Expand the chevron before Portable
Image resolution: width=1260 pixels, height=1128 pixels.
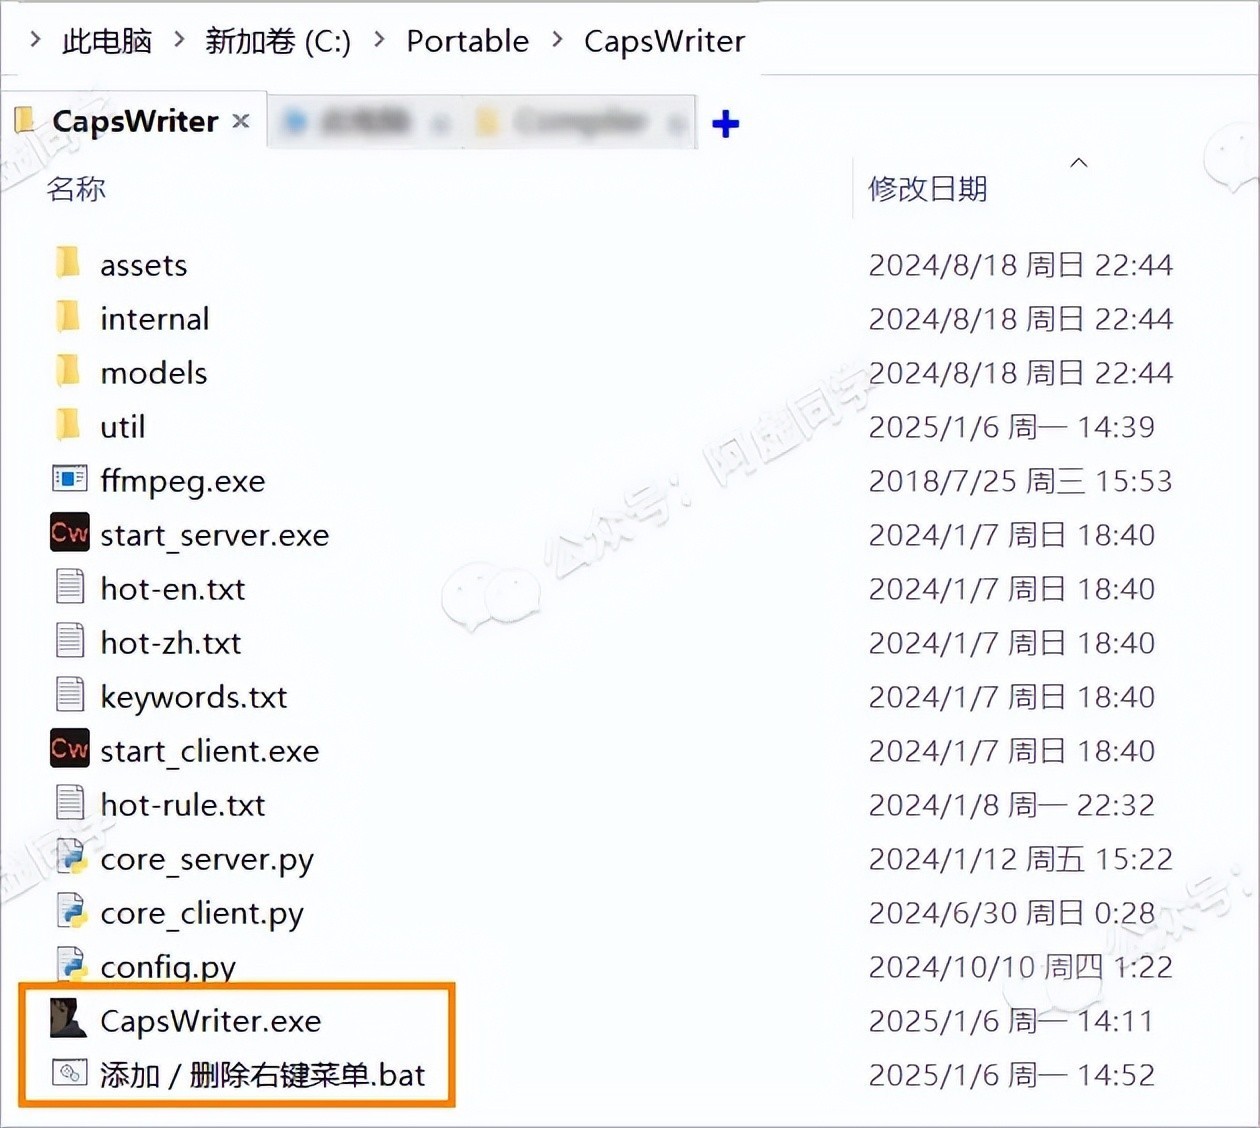point(379,40)
